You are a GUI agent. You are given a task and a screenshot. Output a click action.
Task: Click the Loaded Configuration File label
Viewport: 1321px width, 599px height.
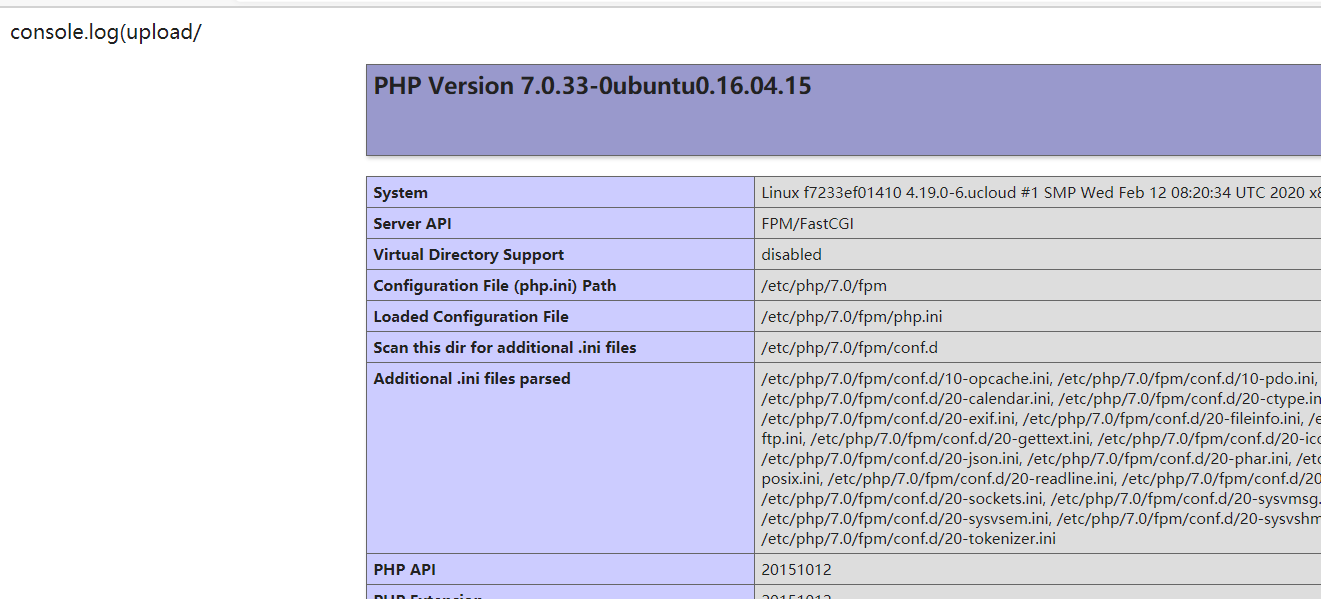(x=471, y=317)
